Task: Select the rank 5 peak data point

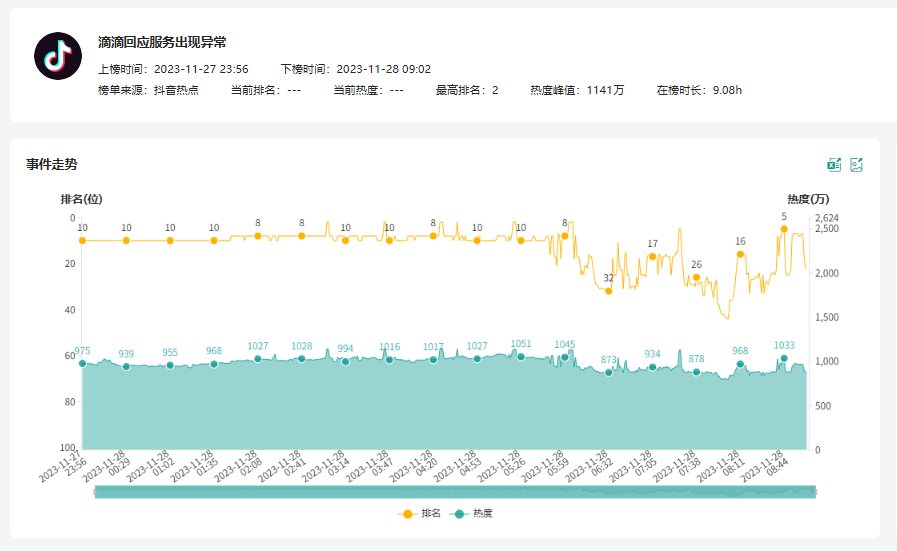Action: coord(784,229)
